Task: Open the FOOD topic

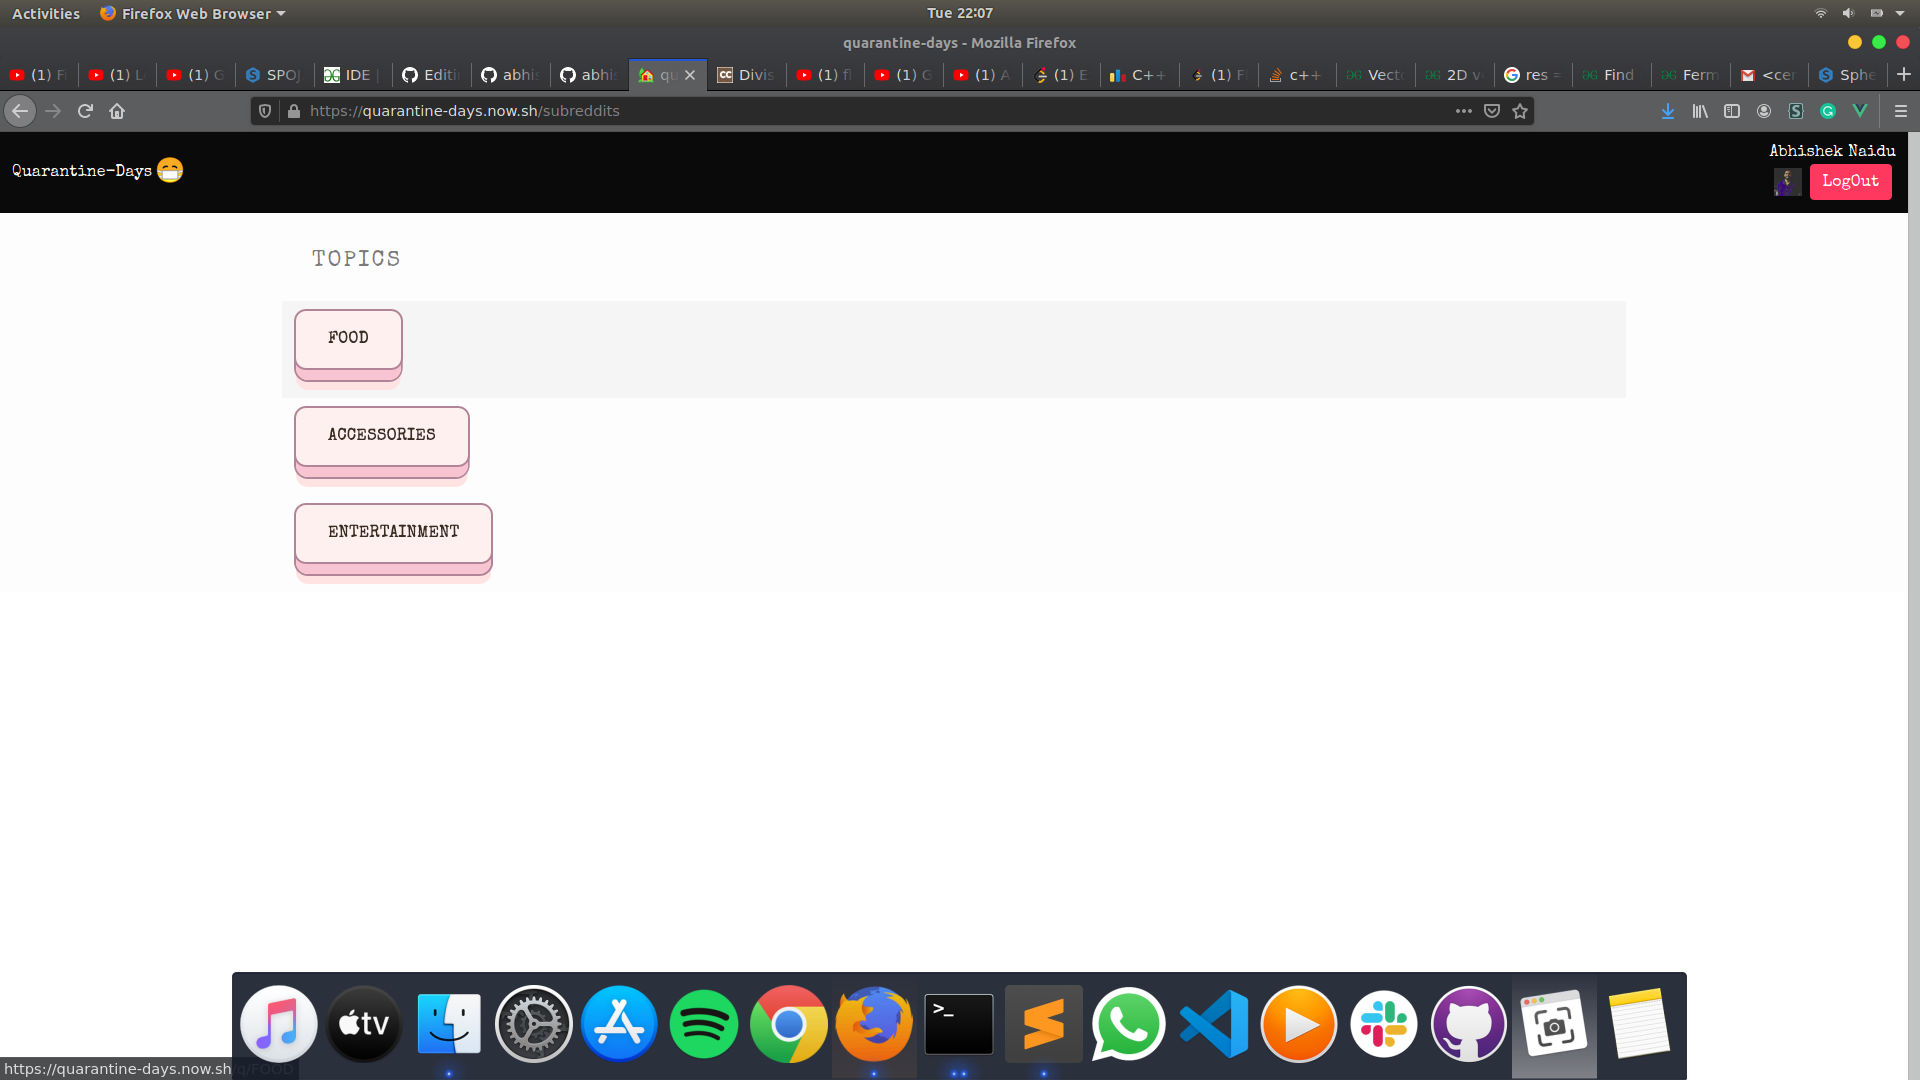Action: point(348,338)
